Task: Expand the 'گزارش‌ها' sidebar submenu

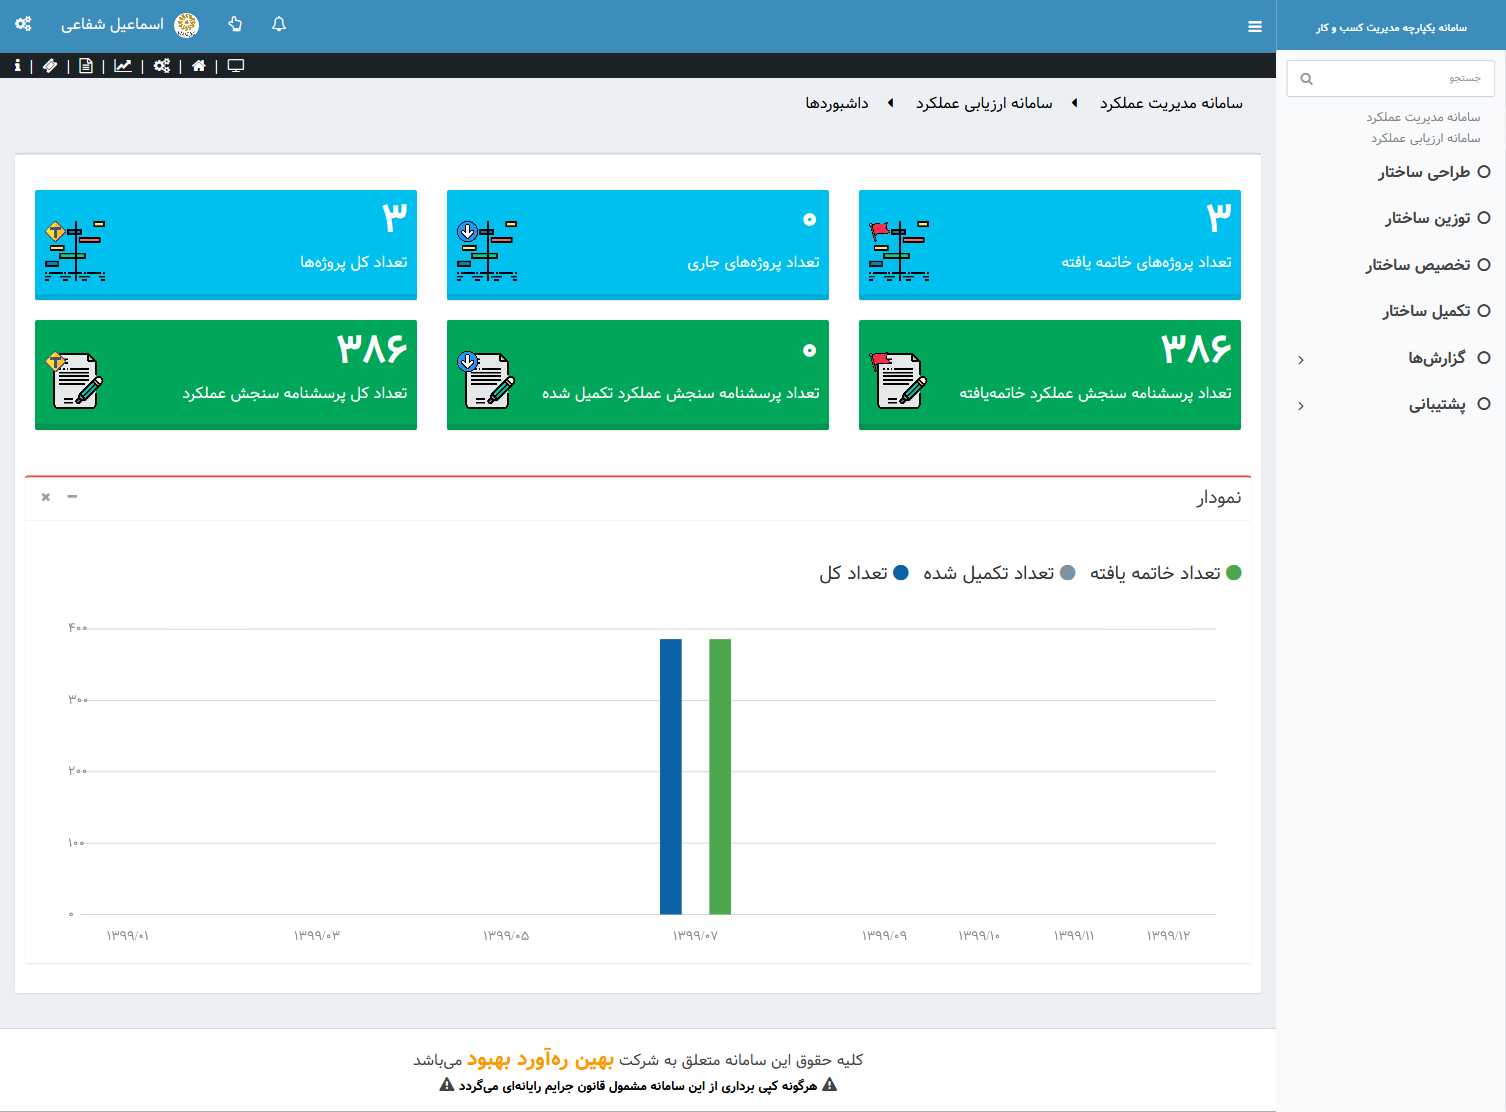Action: coord(1436,358)
